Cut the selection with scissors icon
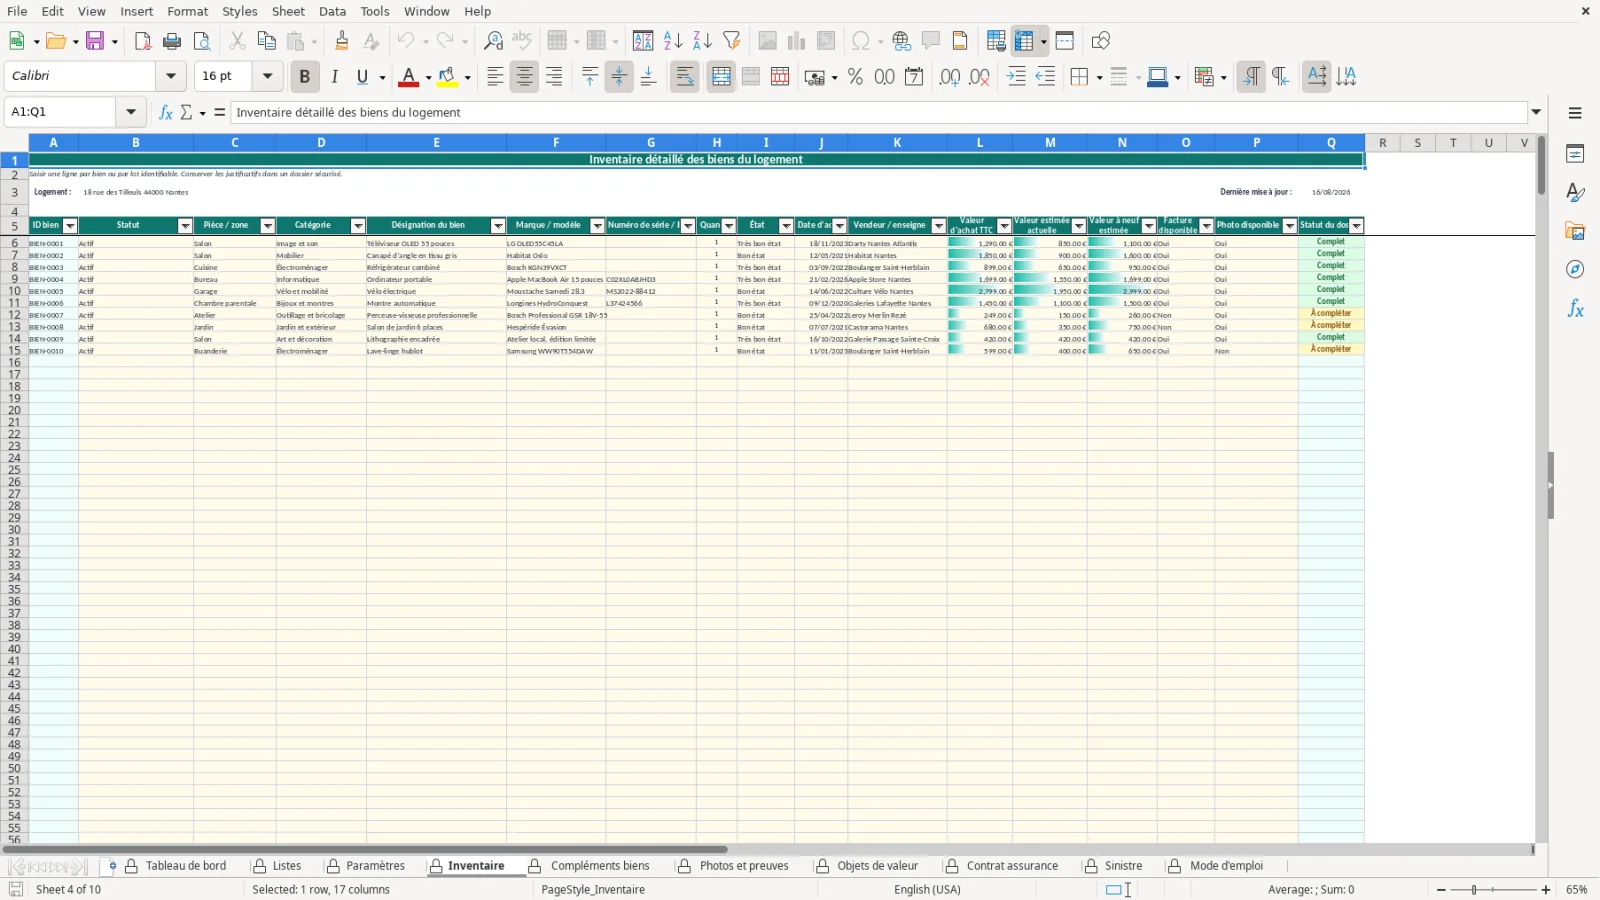The image size is (1600, 900). (x=237, y=41)
